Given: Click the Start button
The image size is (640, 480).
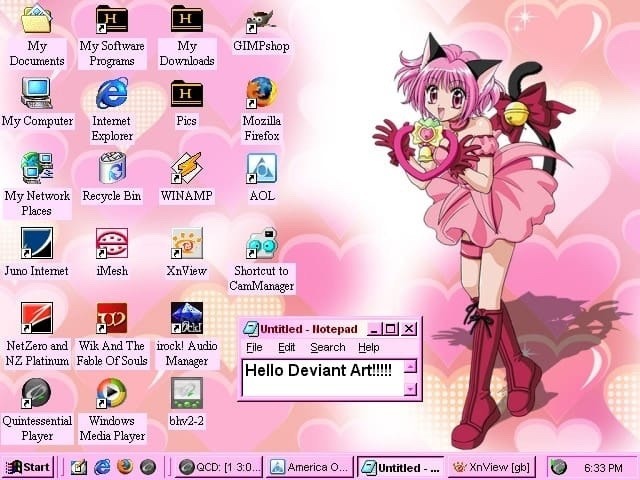Looking at the screenshot, I should coord(28,467).
